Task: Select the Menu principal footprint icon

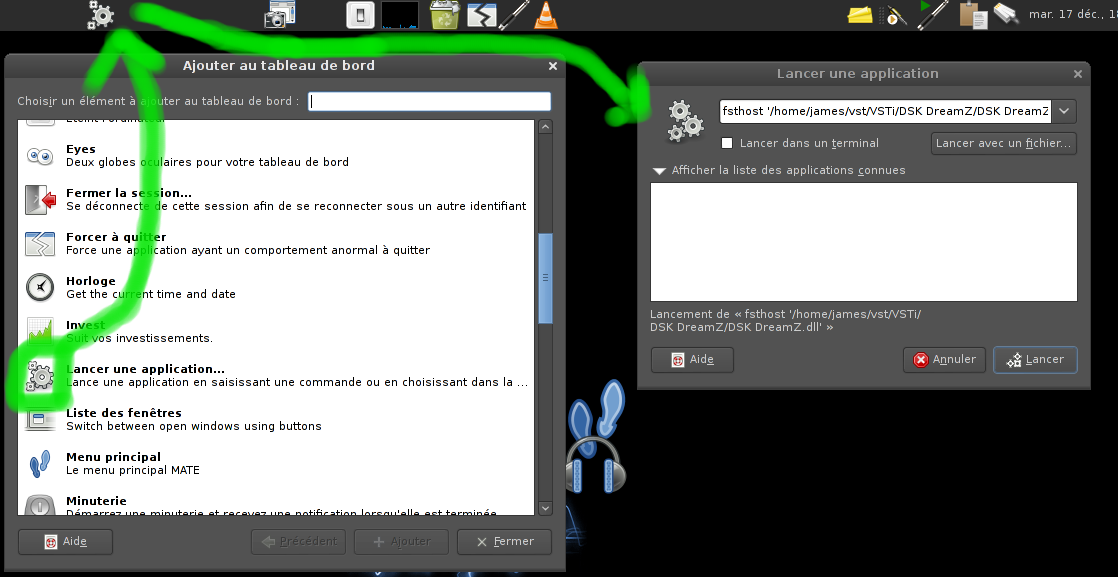Action: click(40, 464)
